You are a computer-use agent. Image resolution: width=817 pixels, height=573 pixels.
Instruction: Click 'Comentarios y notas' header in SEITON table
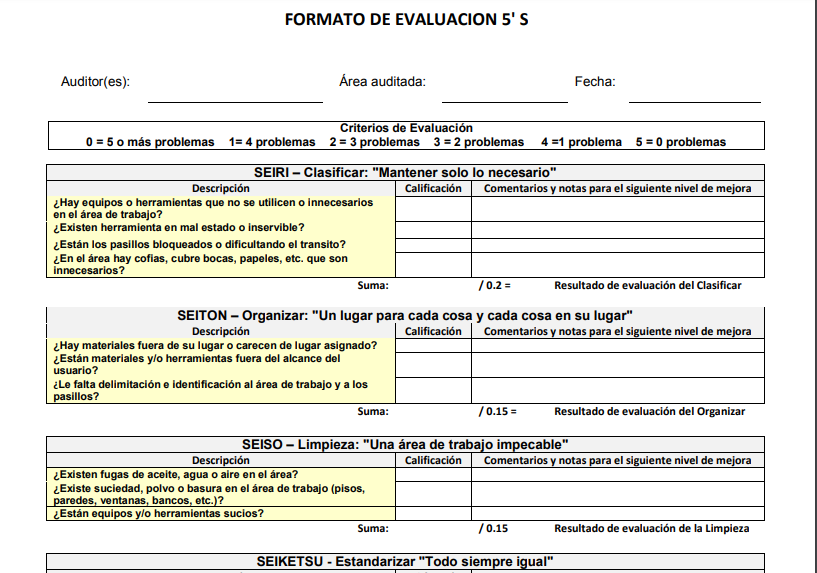617,331
